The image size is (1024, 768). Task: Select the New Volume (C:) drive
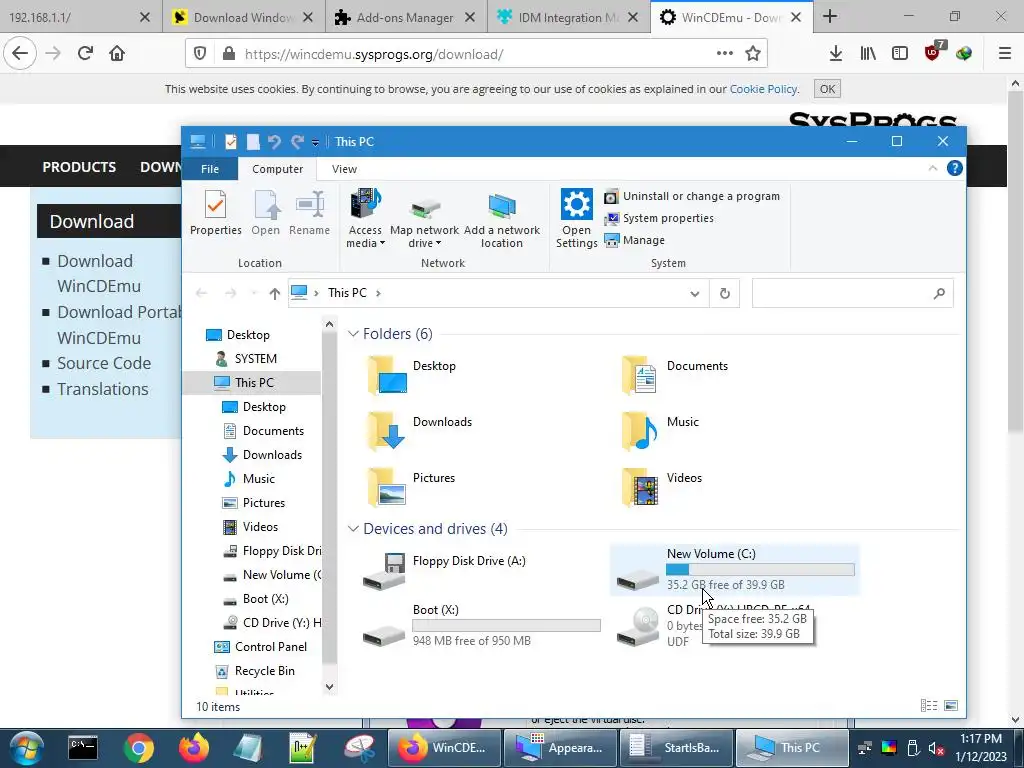[x=734, y=569]
